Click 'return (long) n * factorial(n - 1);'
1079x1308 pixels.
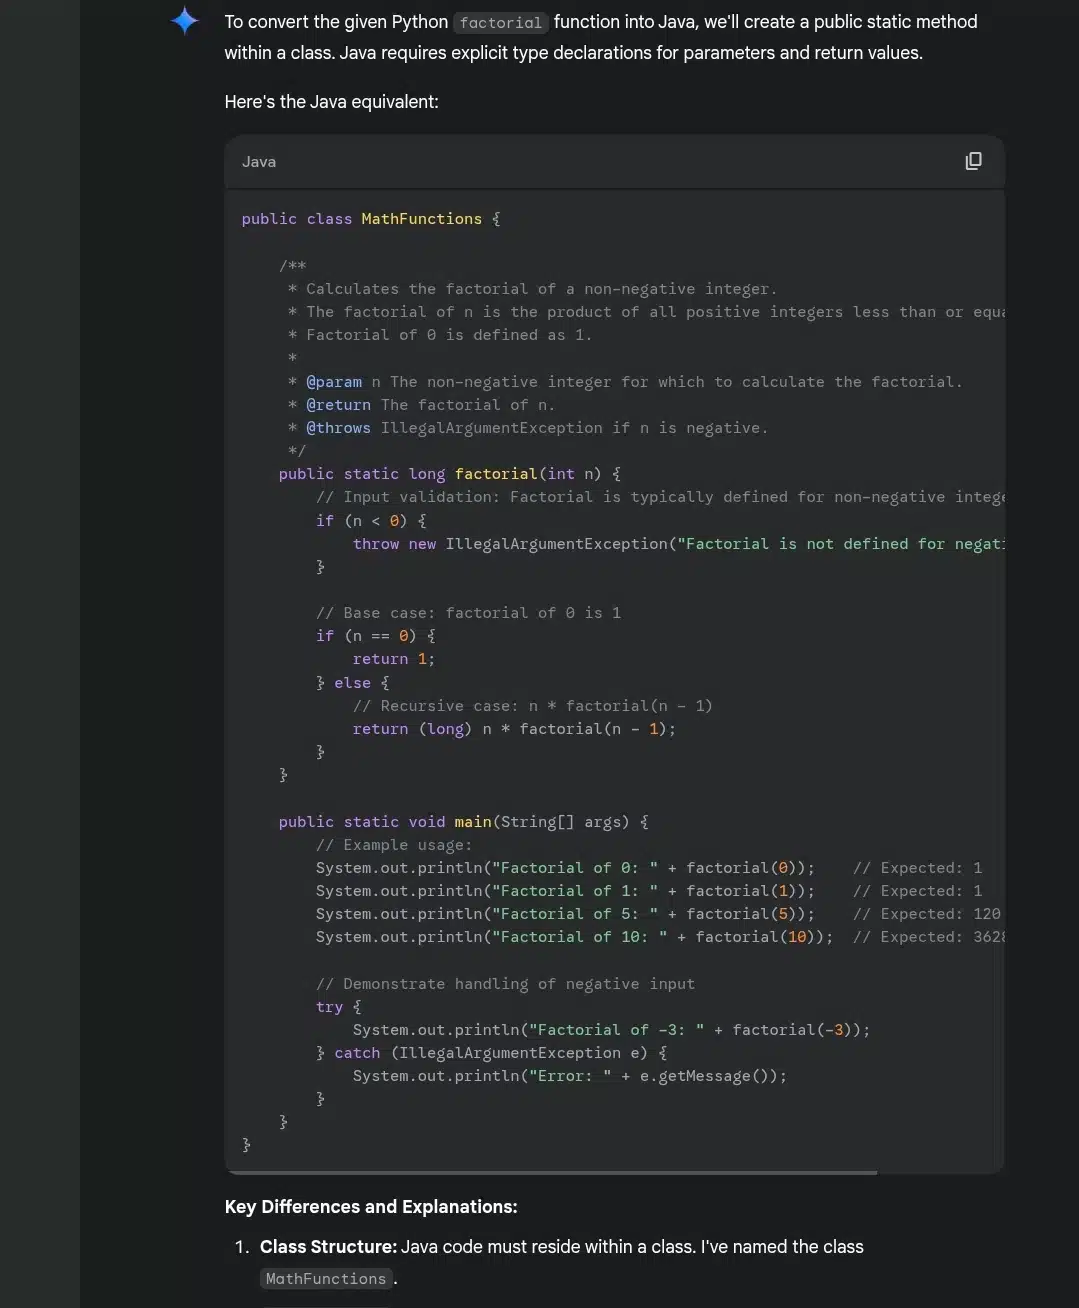point(515,729)
